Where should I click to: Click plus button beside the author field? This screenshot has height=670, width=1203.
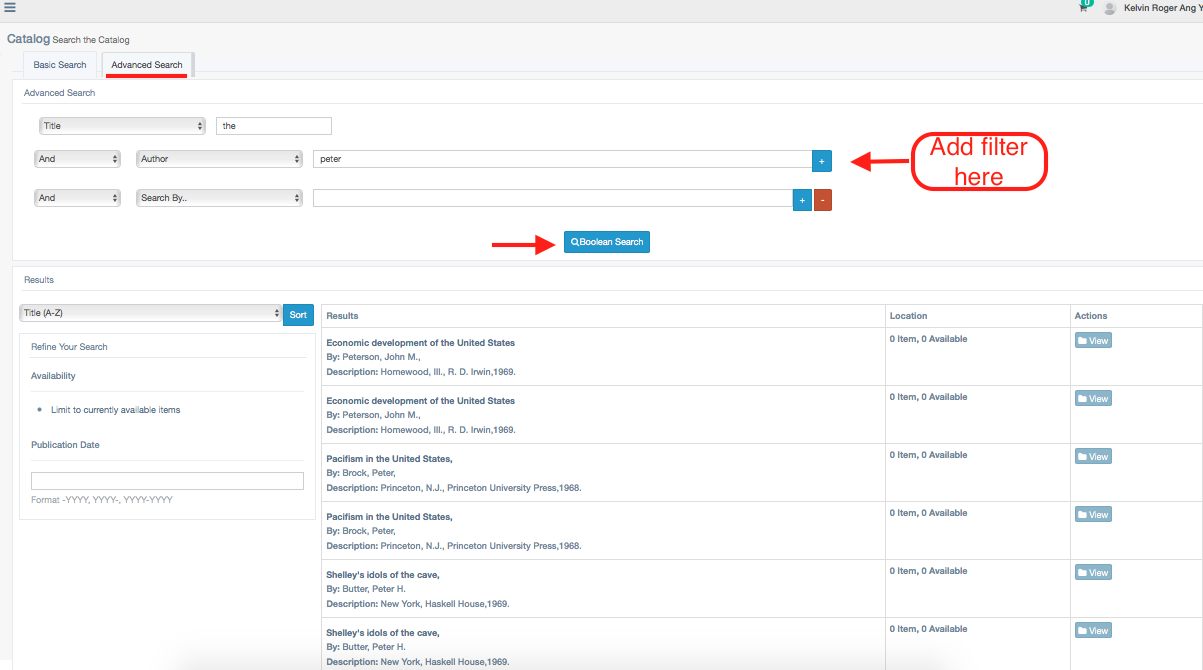pyautogui.click(x=822, y=160)
